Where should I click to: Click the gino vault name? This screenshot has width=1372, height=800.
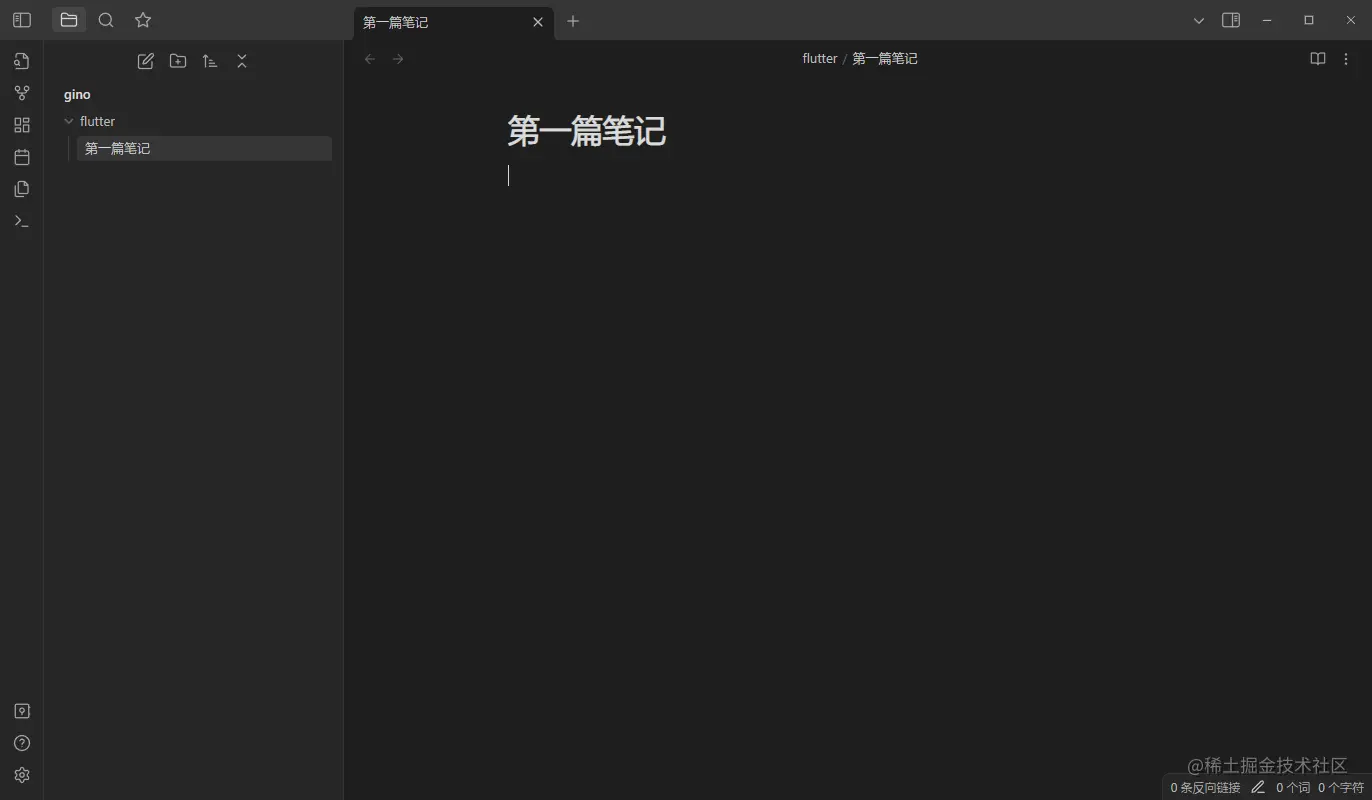click(77, 95)
